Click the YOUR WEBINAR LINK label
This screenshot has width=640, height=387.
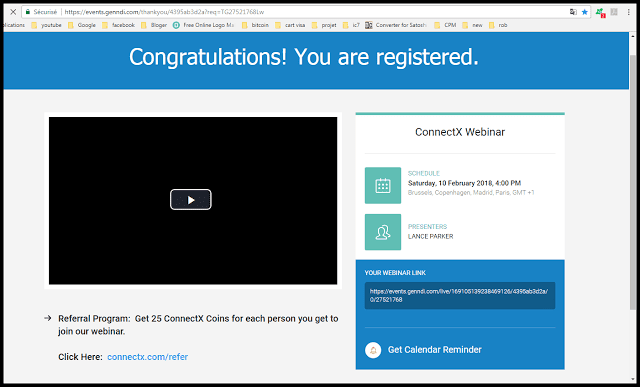coord(395,273)
